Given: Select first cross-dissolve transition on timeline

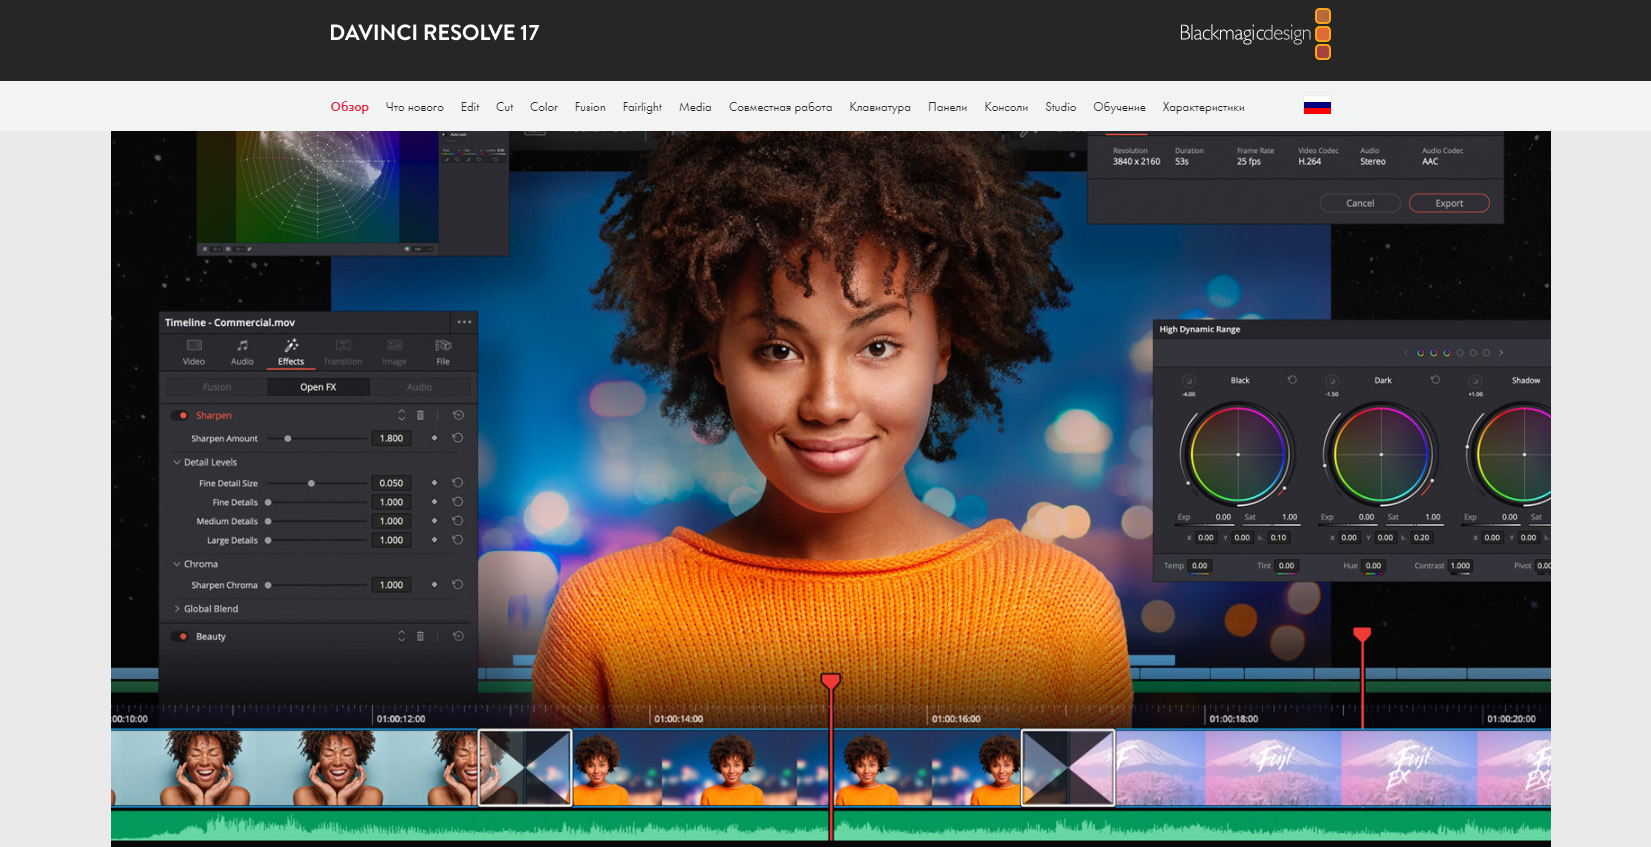Looking at the screenshot, I should point(525,768).
